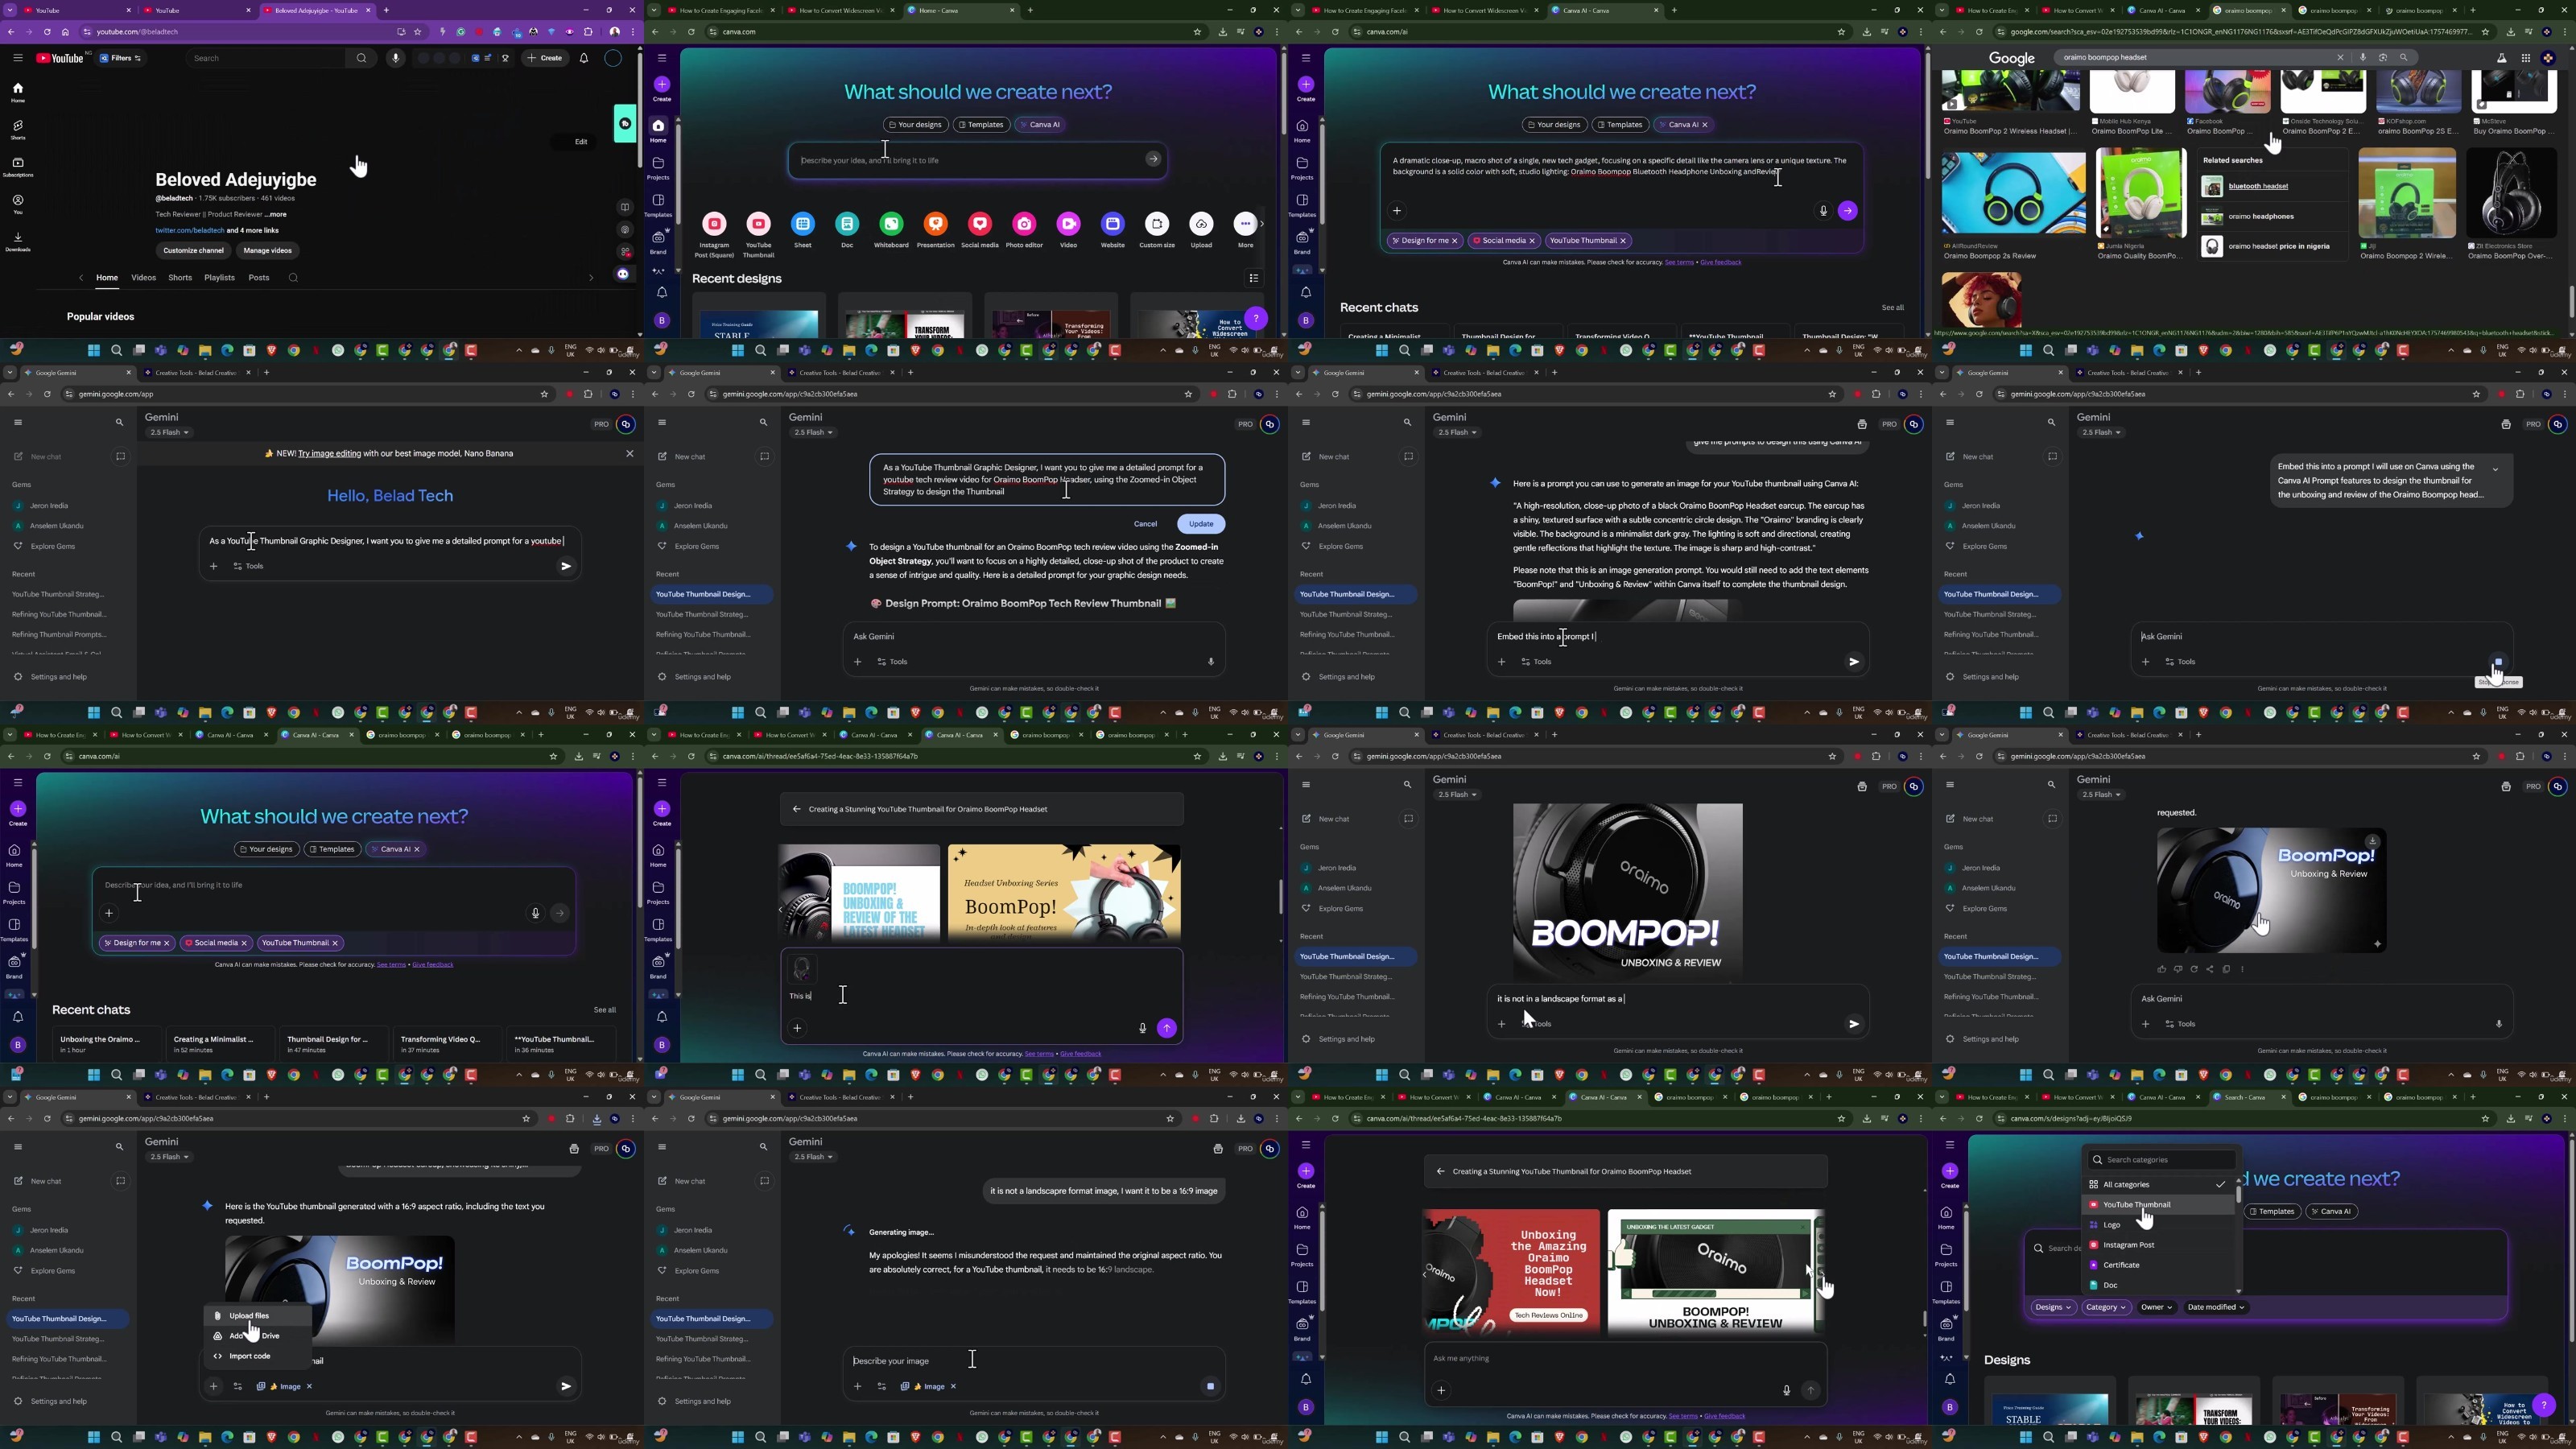Select the Presentation shortcut icon in Canva
Image resolution: width=2576 pixels, height=1449 pixels.
935,224
